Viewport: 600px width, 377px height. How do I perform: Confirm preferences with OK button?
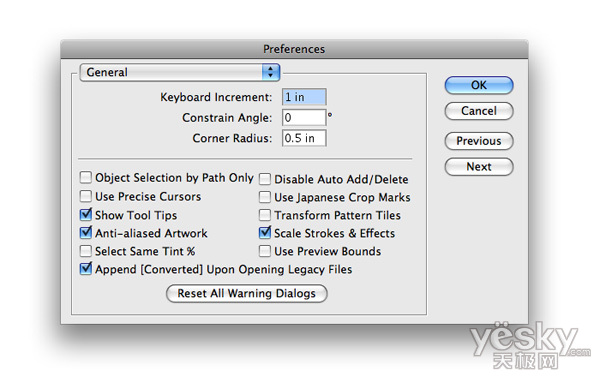tap(479, 85)
